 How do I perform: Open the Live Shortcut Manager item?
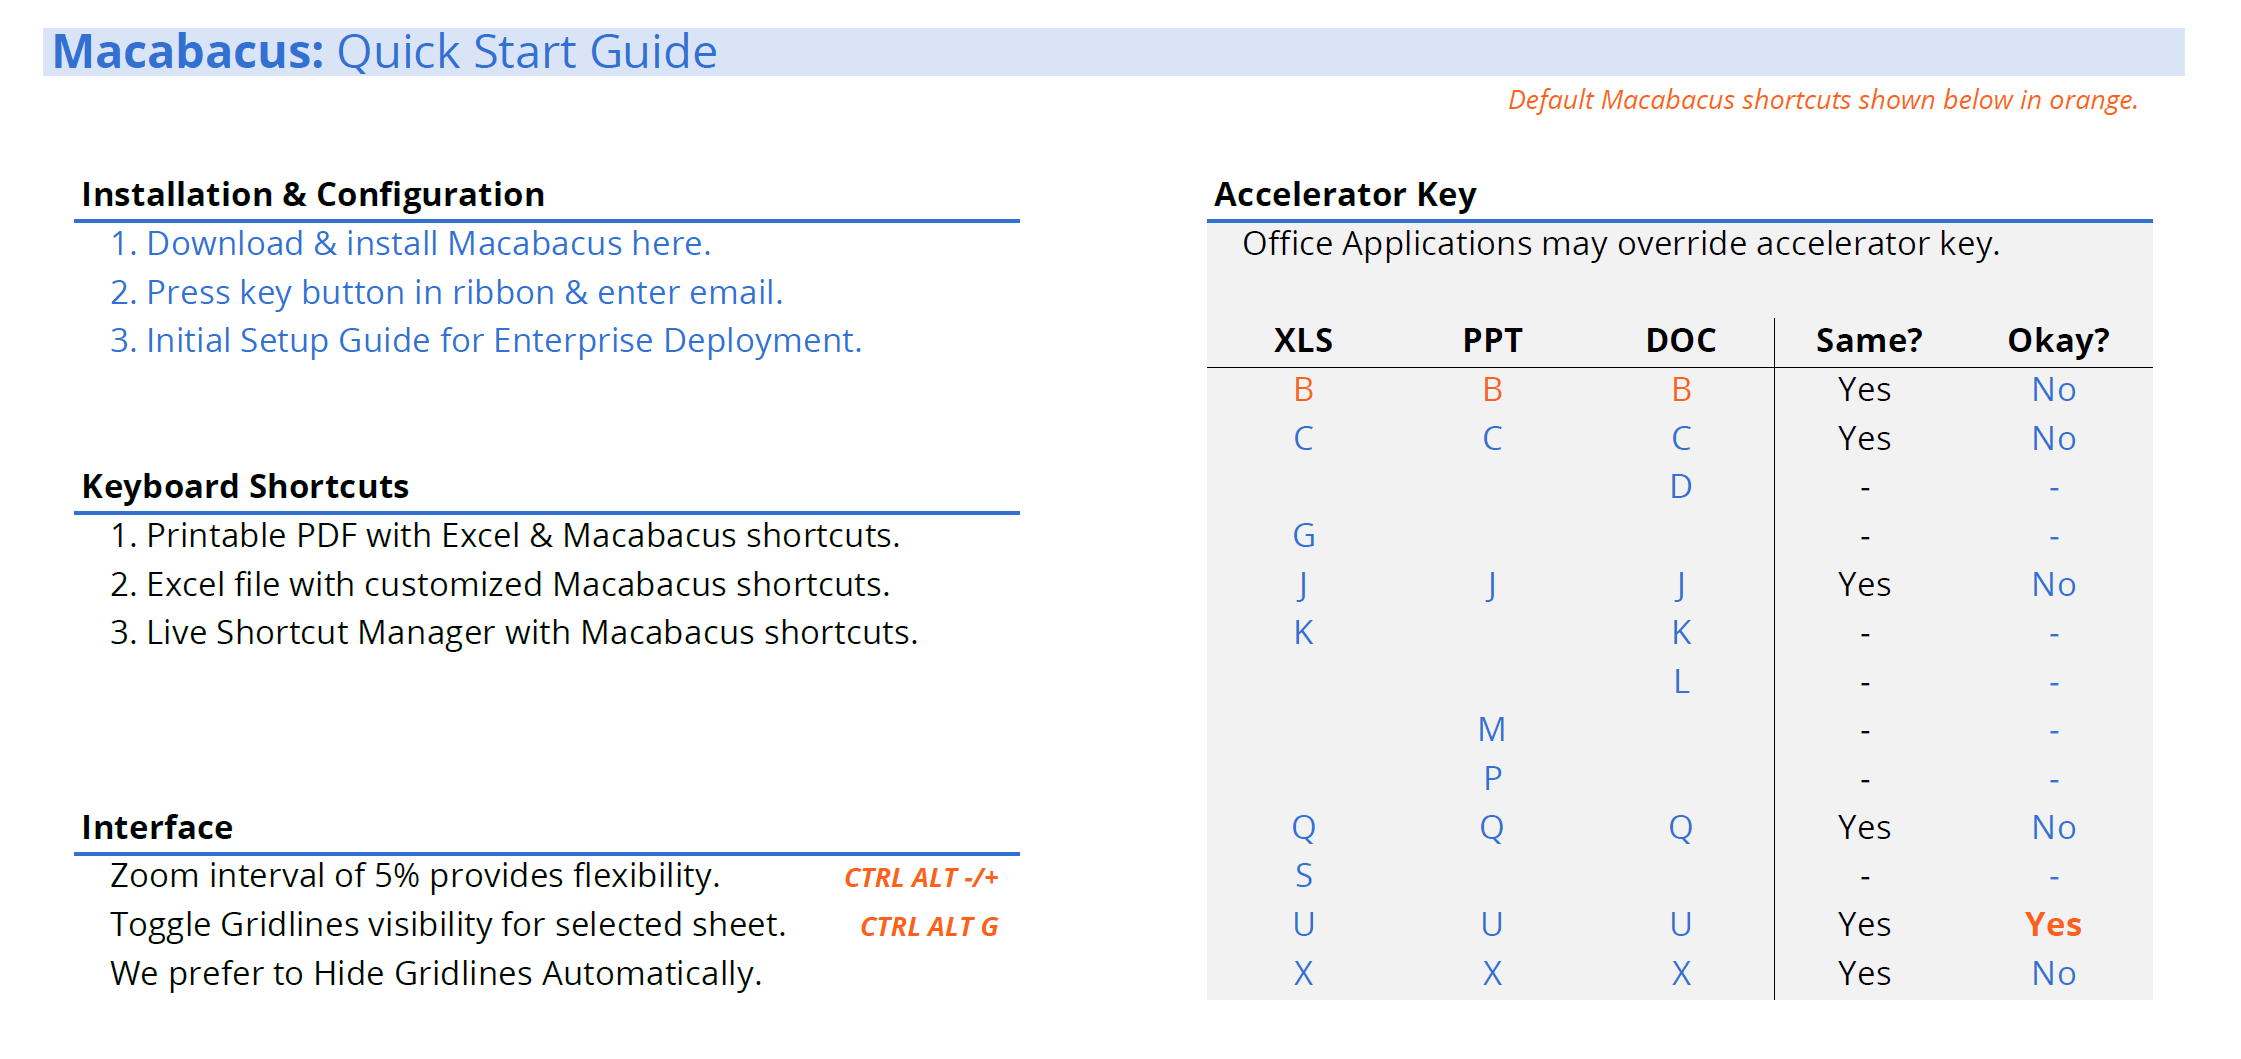click(x=514, y=633)
